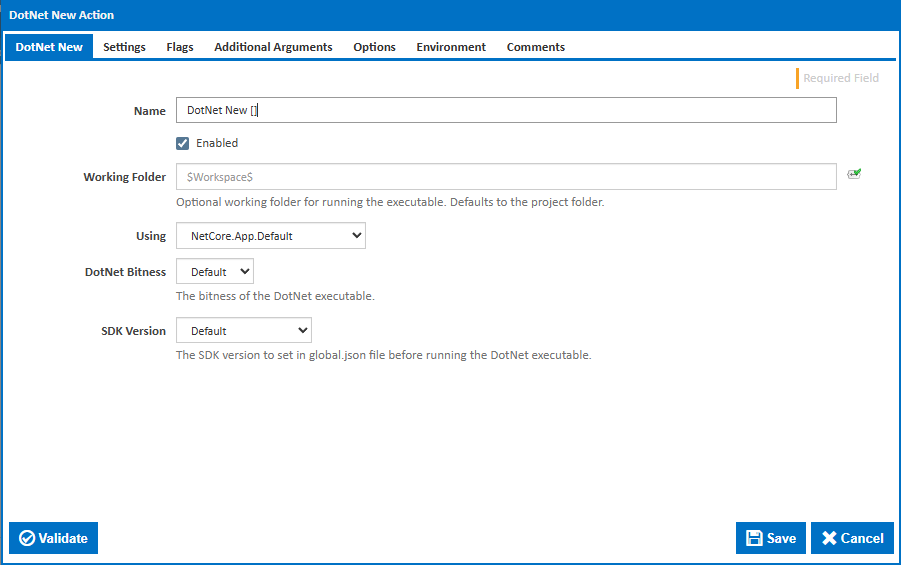Click the Working Folder help description text

click(x=390, y=202)
